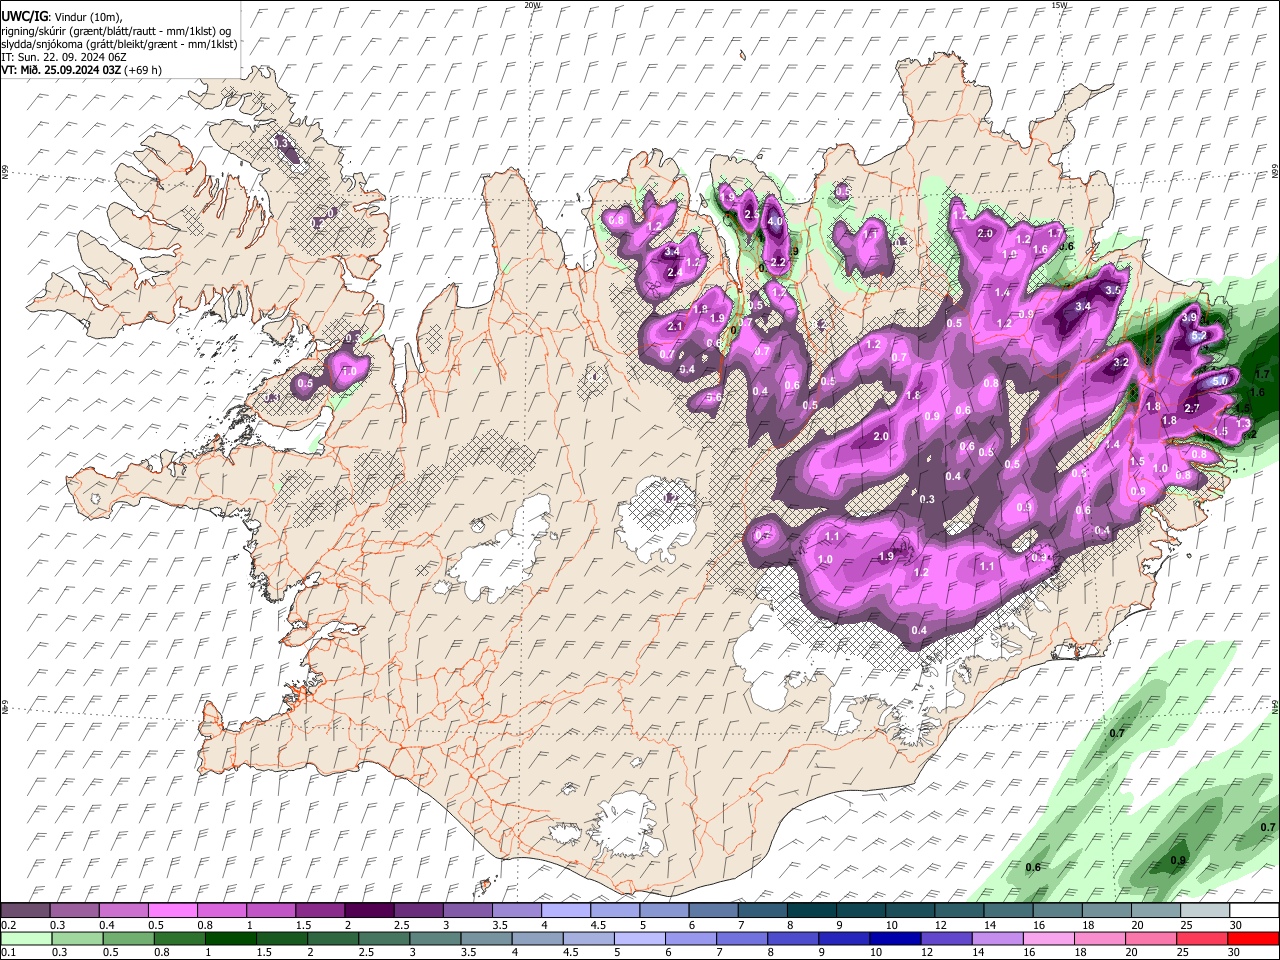Image resolution: width=1280 pixels, height=960 pixels.
Task: Click the 'IT: Sun. 22. 09. 2024 06Z' line
Action: 64,57
